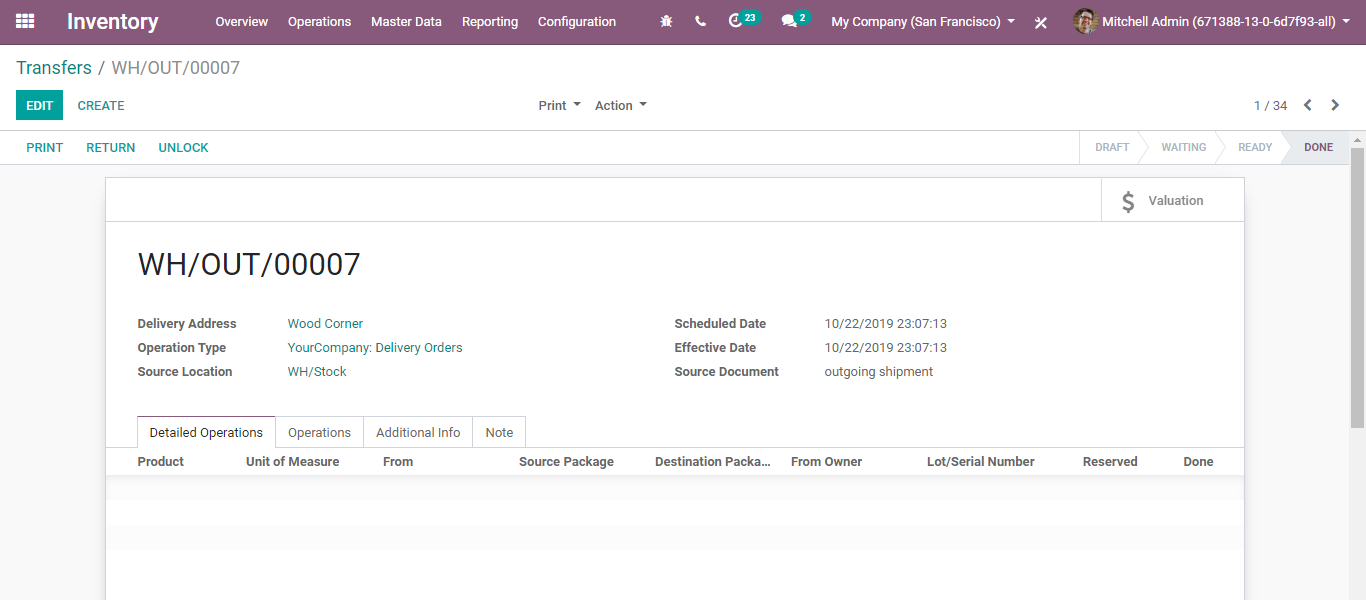
Task: Switch to the Detailed Operations tab
Action: pyautogui.click(x=206, y=432)
